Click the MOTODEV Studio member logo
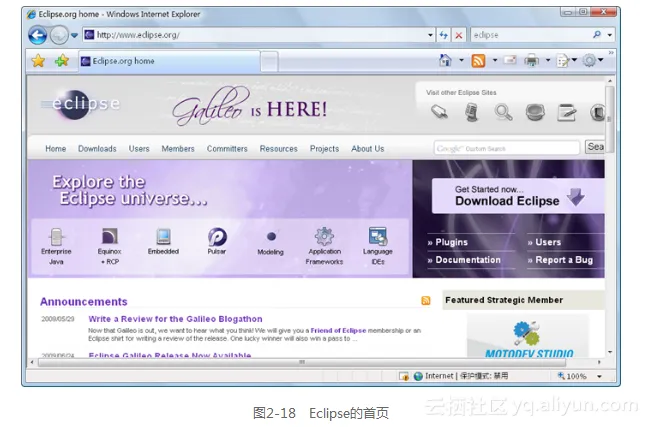This screenshot has width=649, height=427. pyautogui.click(x=528, y=338)
